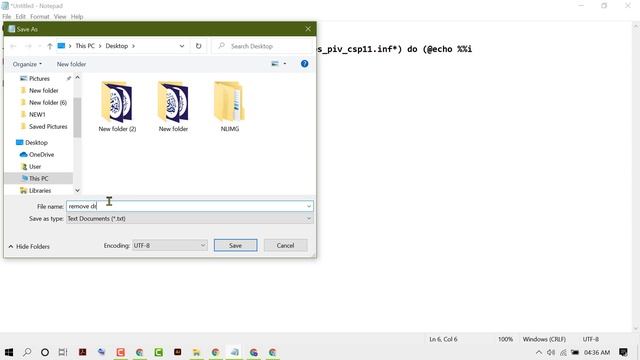This screenshot has width=640, height=360.
Task: Expand the address bar previous locations dropdown
Action: [x=182, y=46]
